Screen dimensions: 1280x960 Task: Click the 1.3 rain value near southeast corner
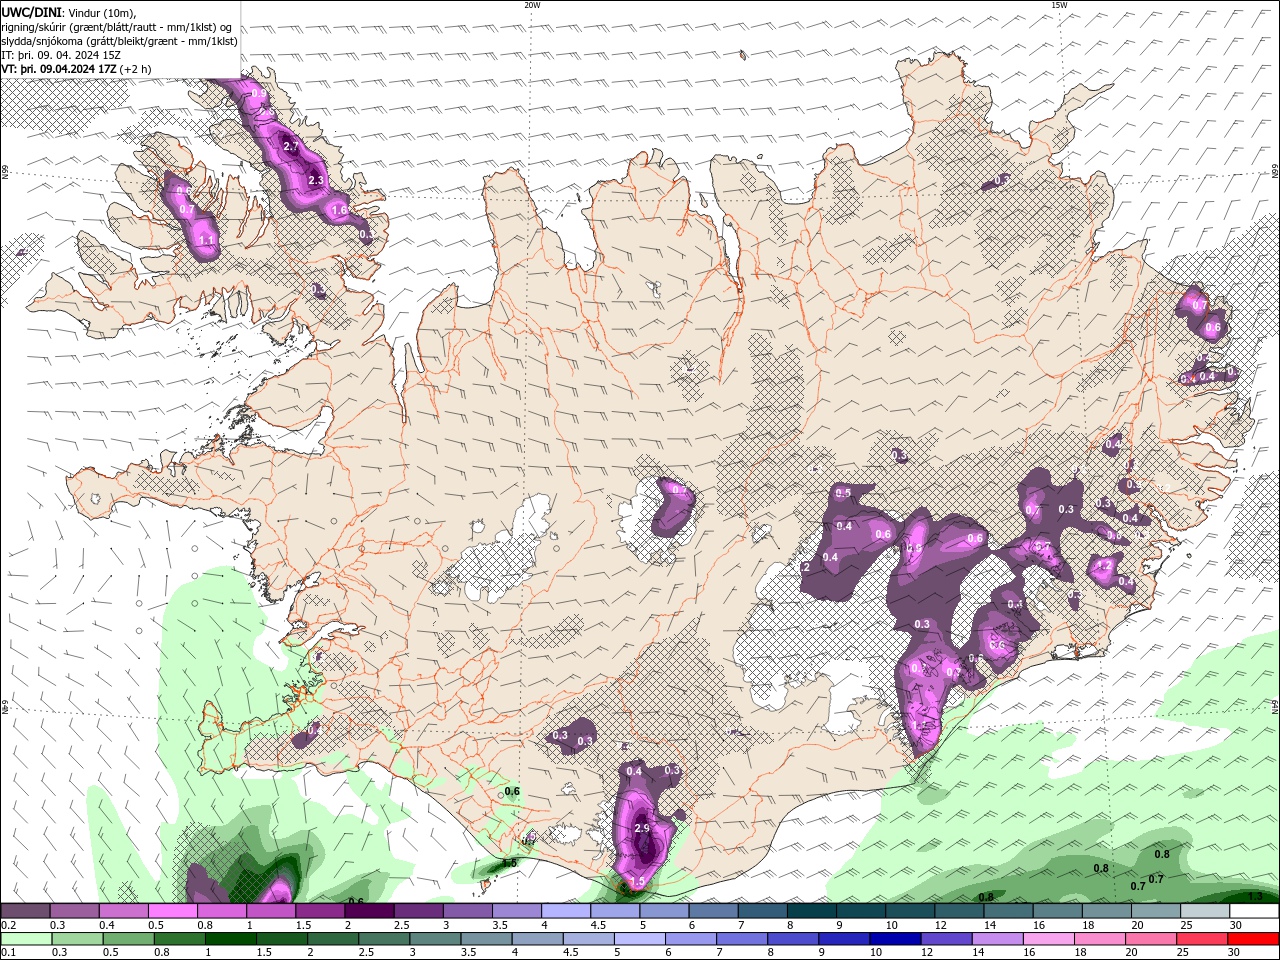click(1255, 897)
